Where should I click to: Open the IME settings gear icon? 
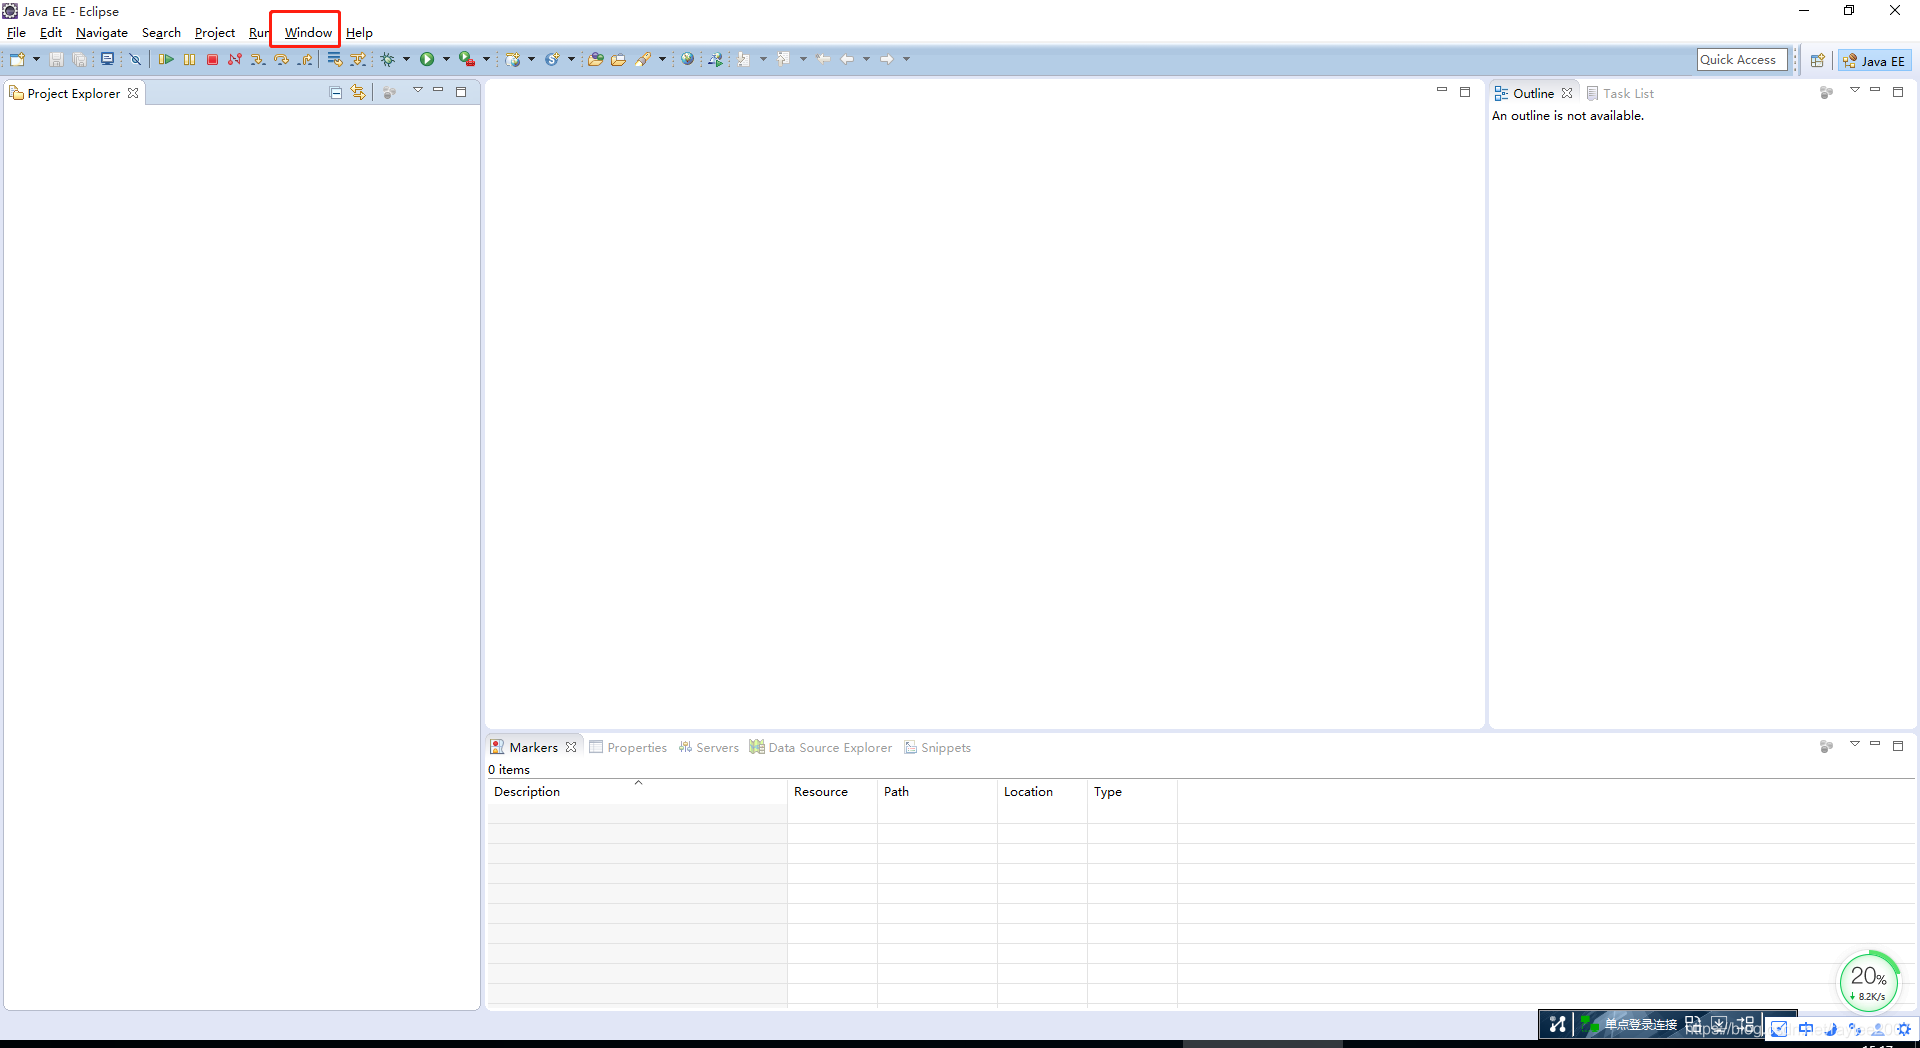coord(1904,1029)
